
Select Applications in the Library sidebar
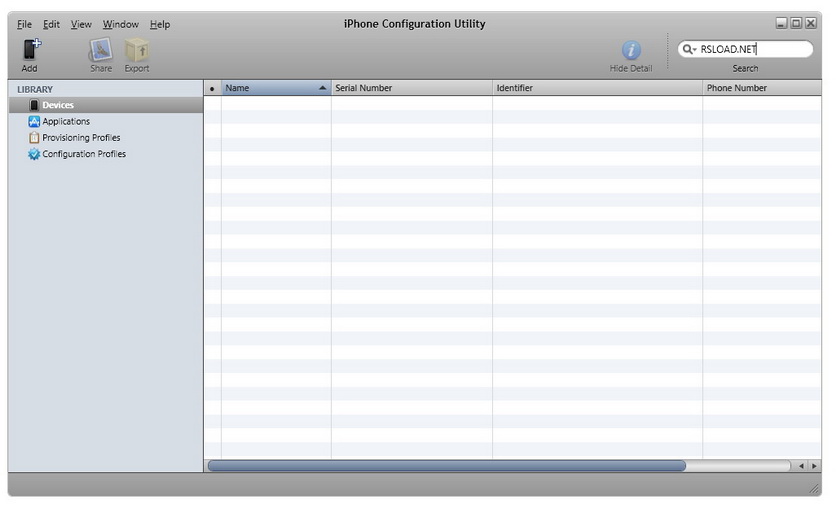pos(106,122)
